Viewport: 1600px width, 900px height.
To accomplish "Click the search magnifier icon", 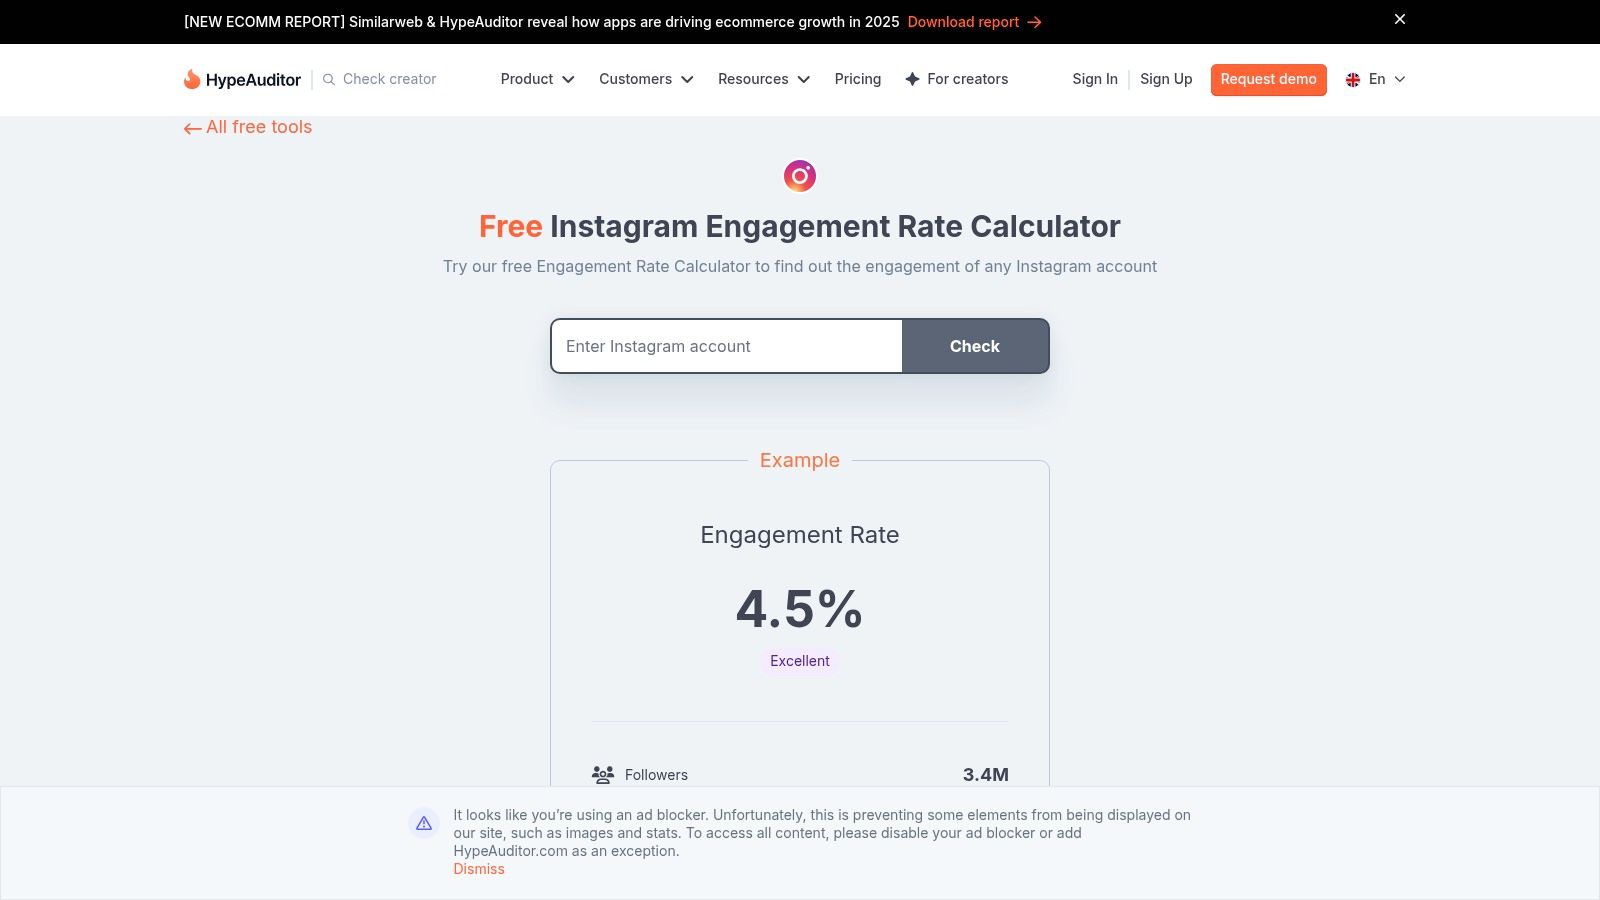I will tap(329, 79).
